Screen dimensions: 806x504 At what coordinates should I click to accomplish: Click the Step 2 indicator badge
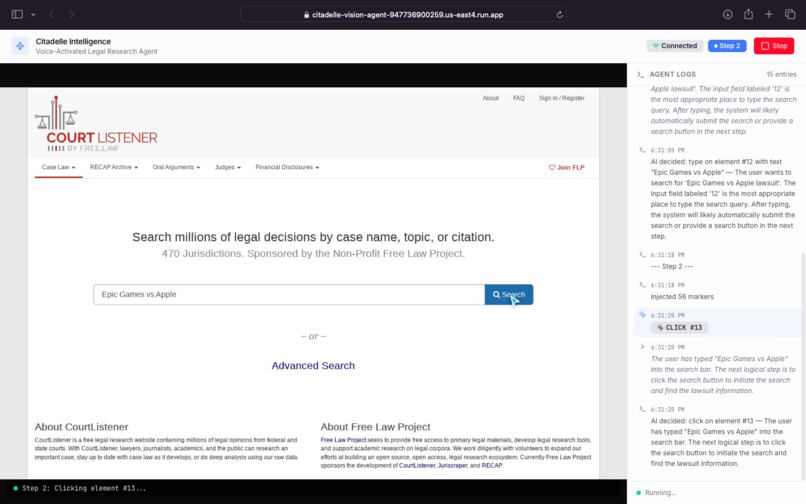tap(727, 46)
